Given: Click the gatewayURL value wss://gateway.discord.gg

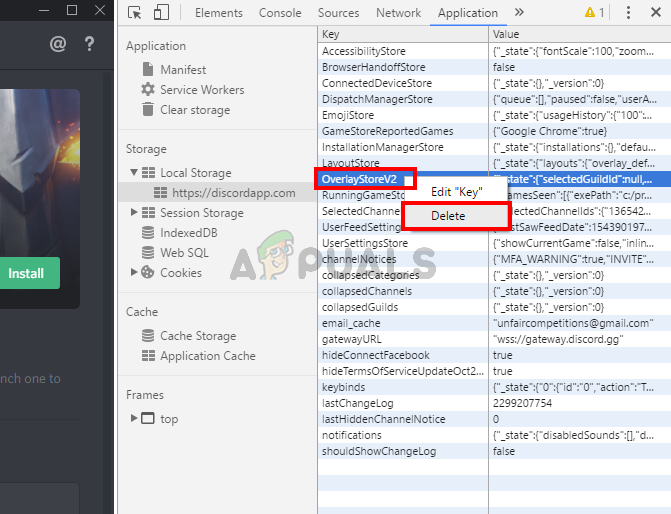Looking at the screenshot, I should [558, 339].
